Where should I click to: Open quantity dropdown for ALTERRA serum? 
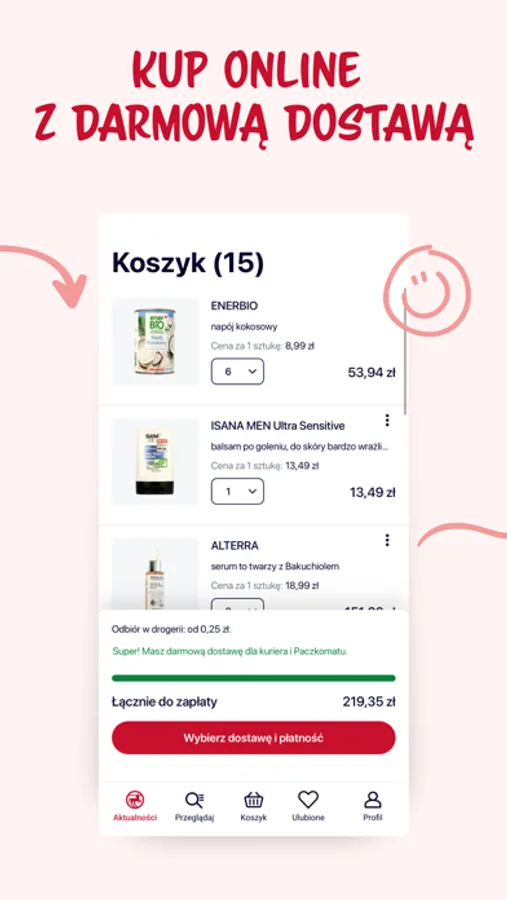click(237, 604)
